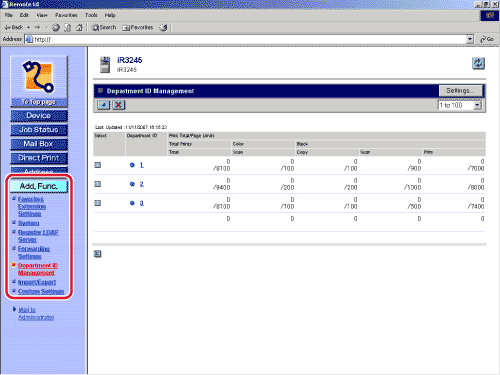Screen dimensions: 500x375
Task: Expand the address bar history dropdown
Action: coord(470,39)
